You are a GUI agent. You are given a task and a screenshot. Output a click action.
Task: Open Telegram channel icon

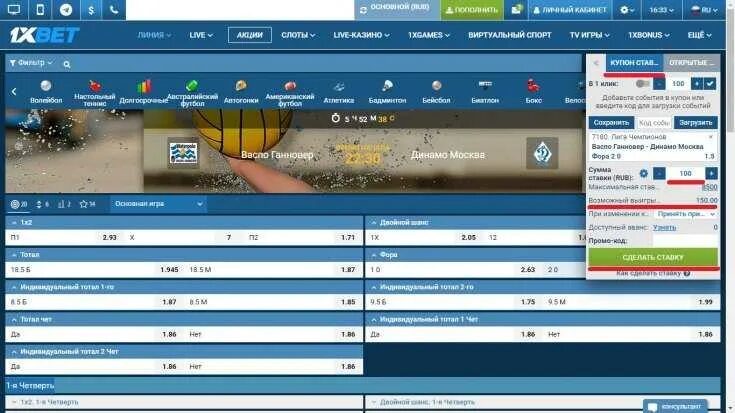pyautogui.click(x=66, y=9)
